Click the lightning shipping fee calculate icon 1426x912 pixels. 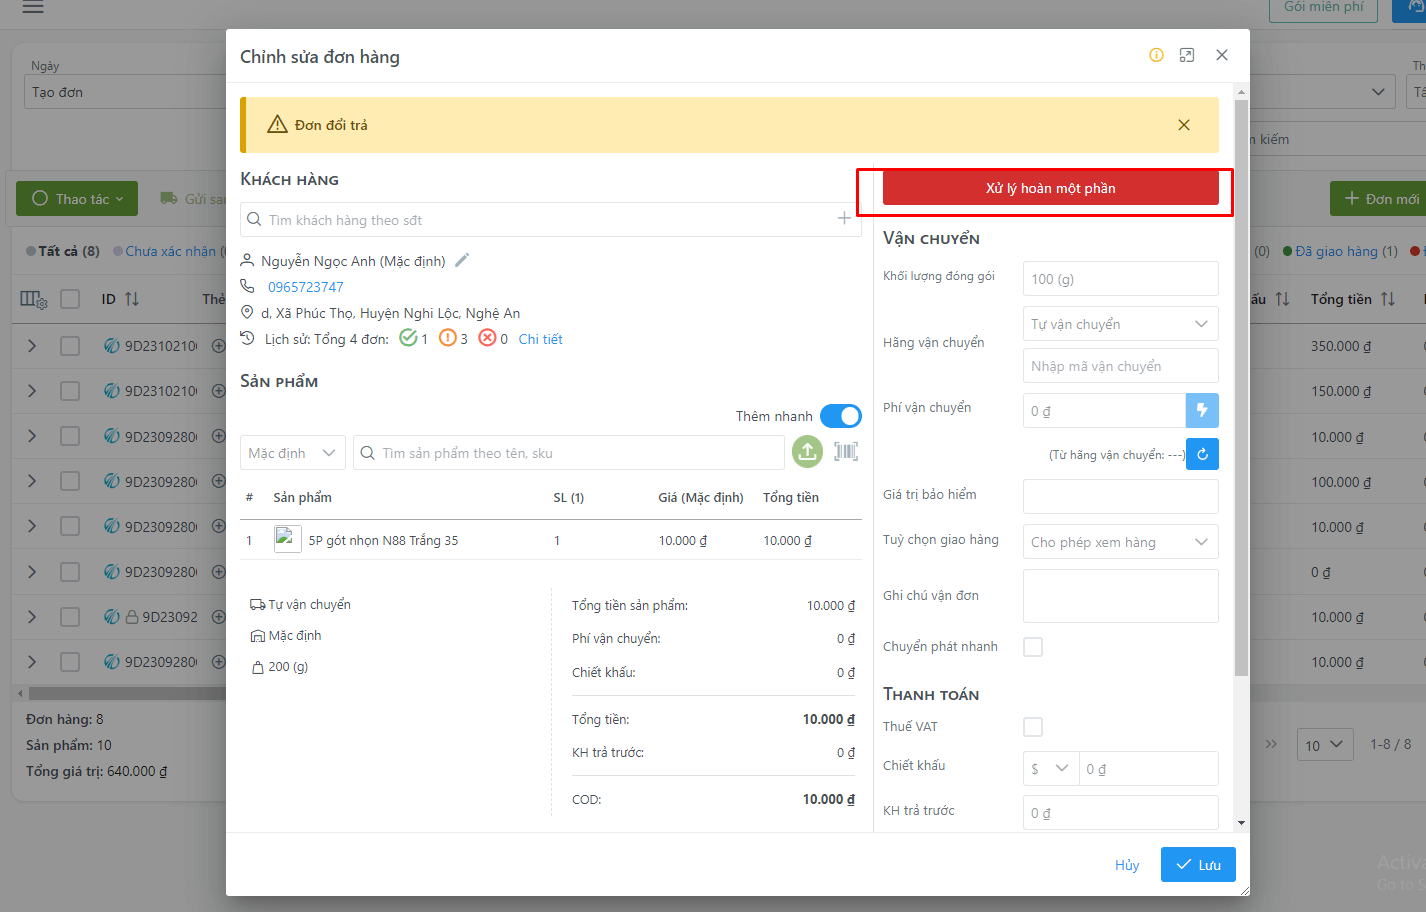click(x=1202, y=410)
